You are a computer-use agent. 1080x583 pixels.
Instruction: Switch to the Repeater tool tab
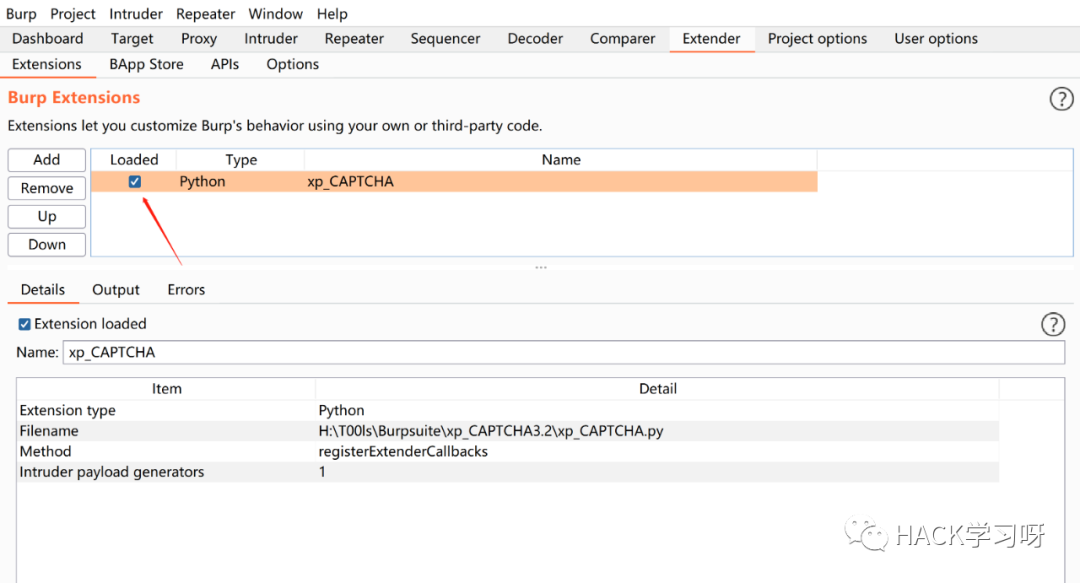[354, 39]
